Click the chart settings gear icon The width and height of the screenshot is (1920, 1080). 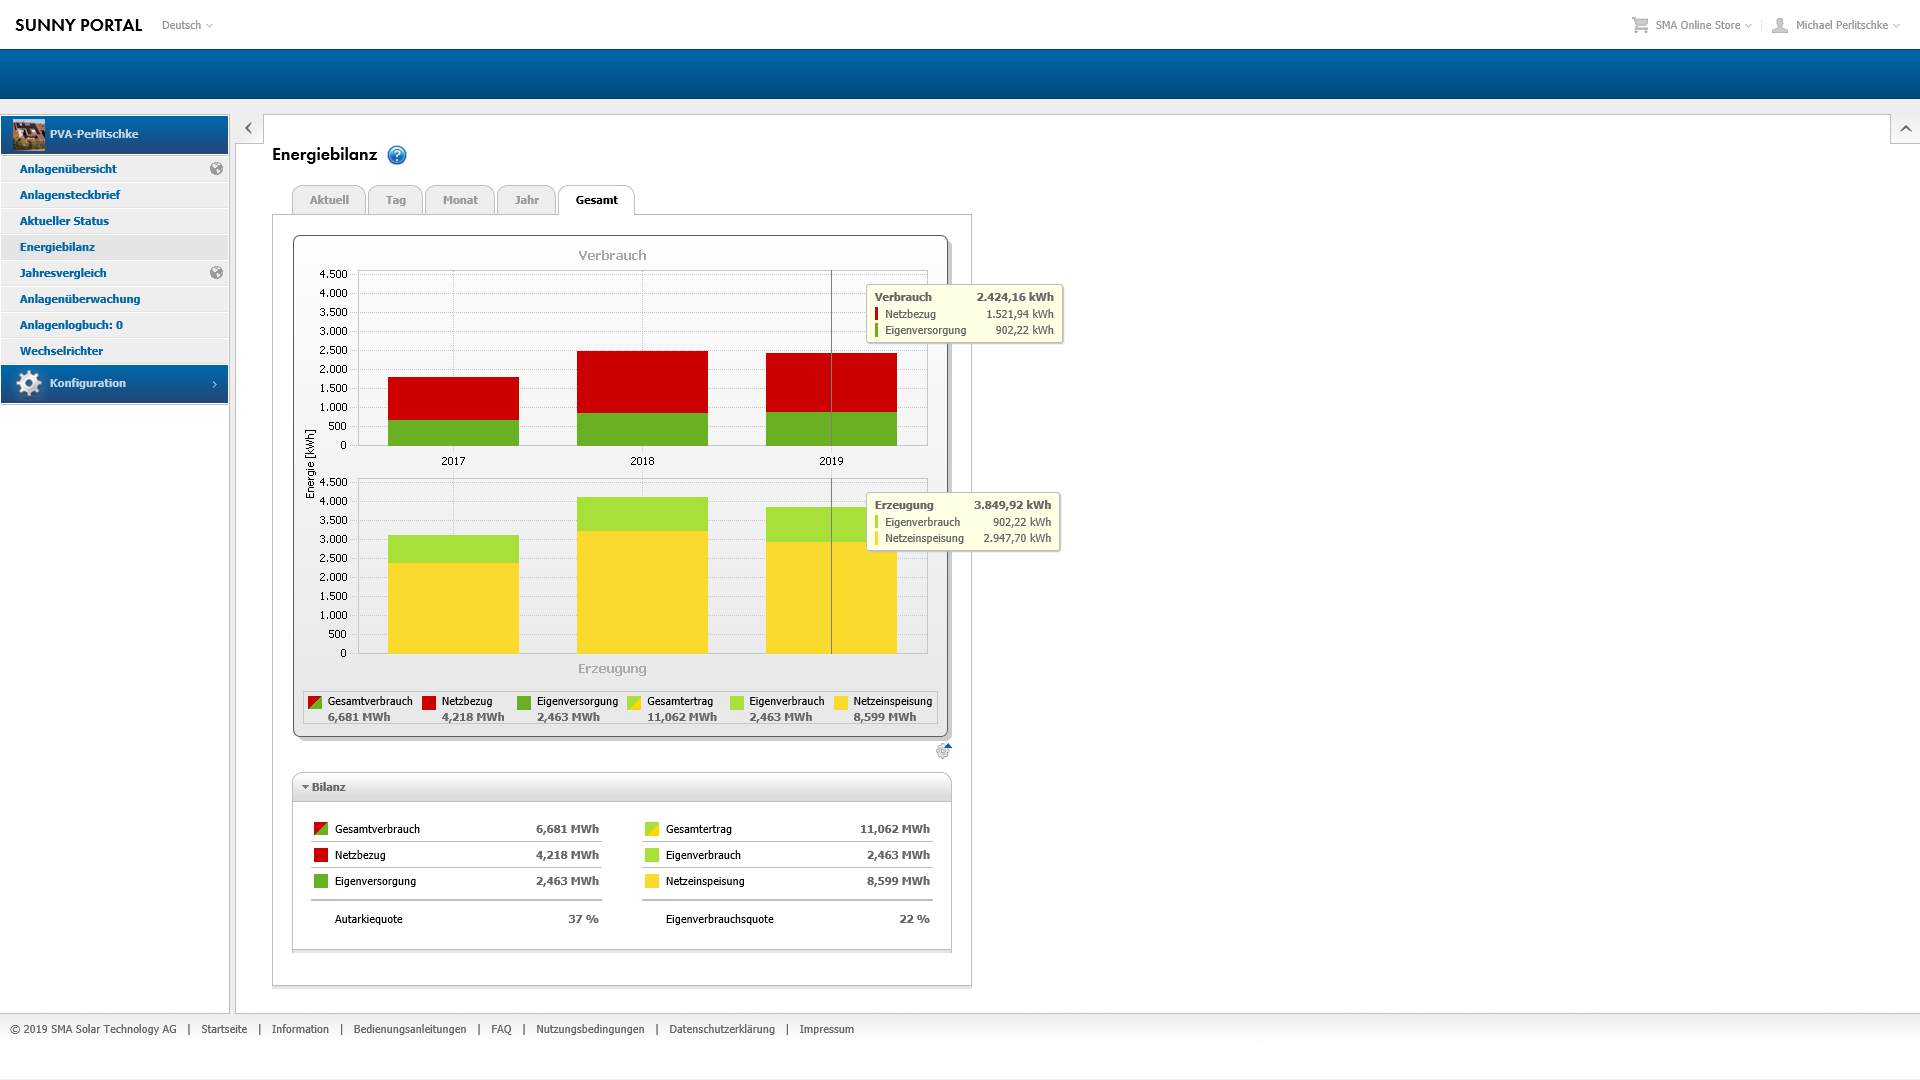(x=943, y=751)
